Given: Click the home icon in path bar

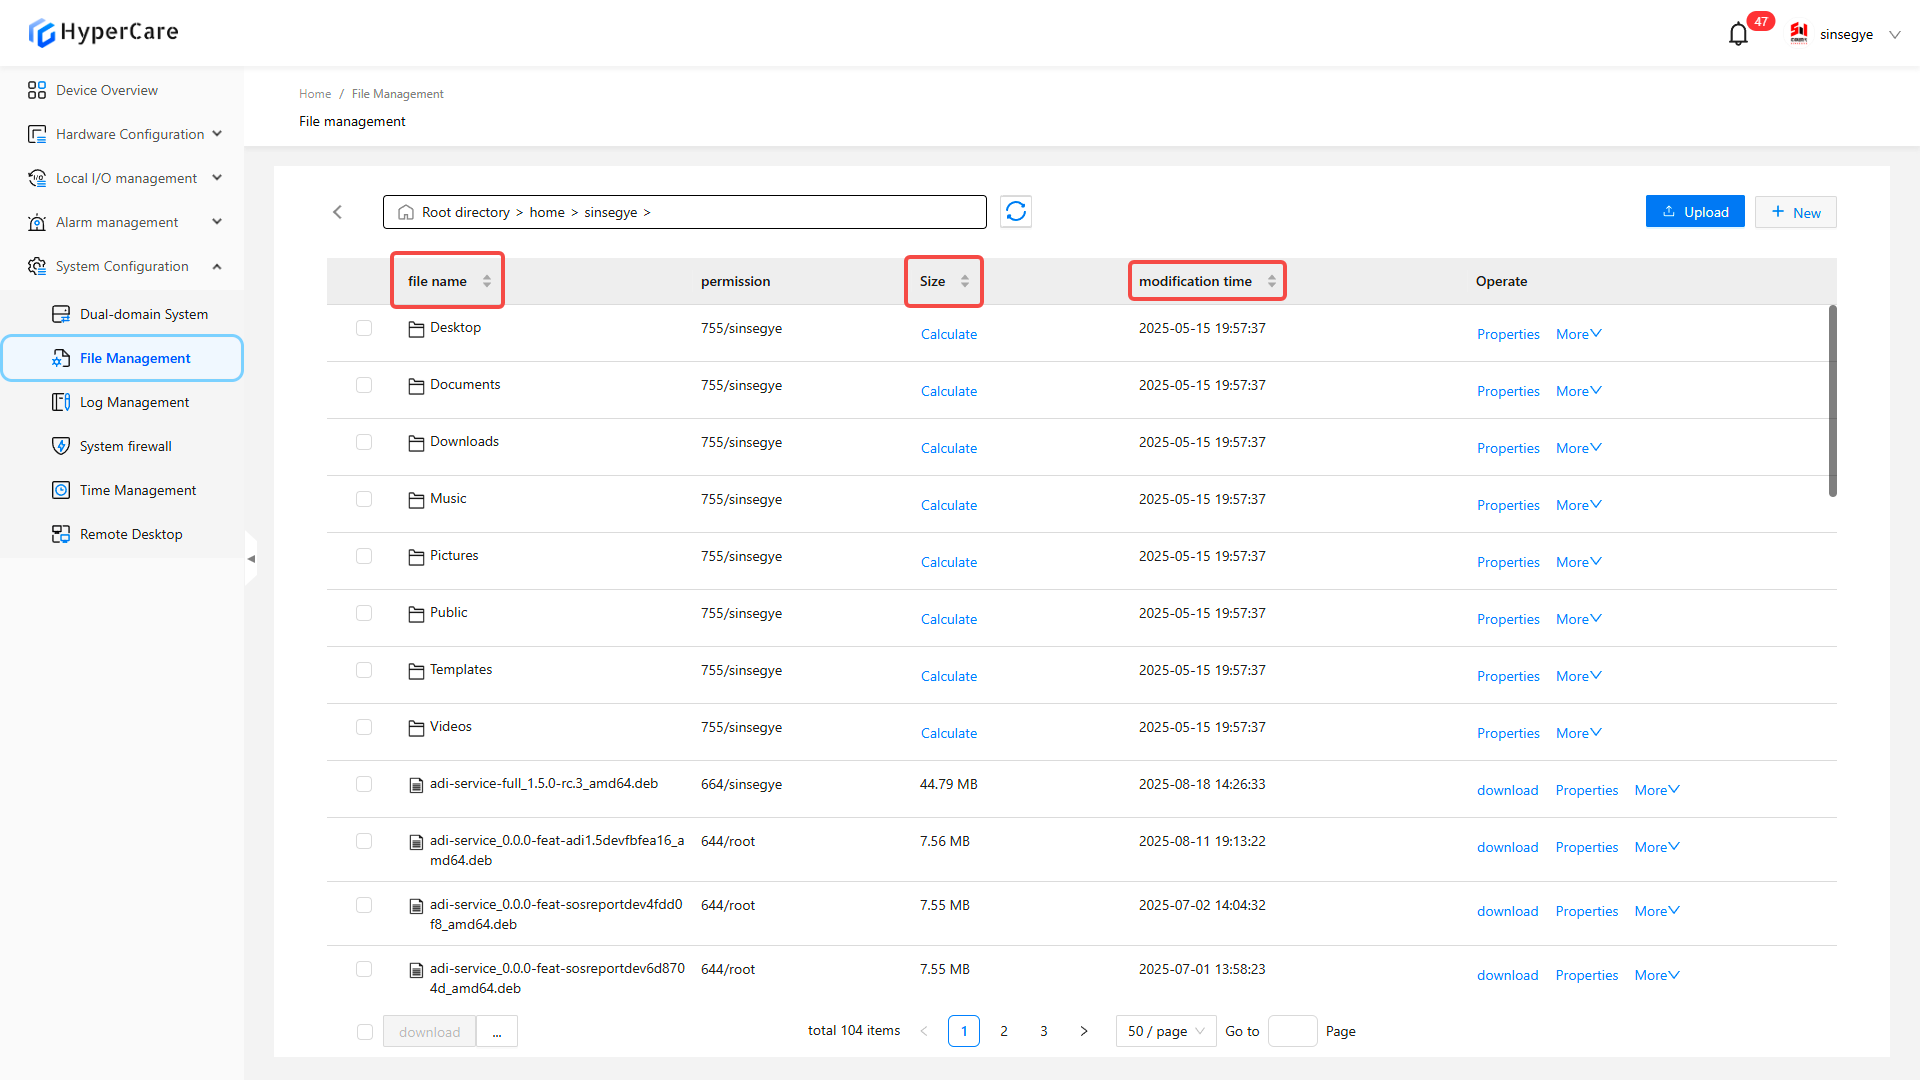Looking at the screenshot, I should pos(405,213).
